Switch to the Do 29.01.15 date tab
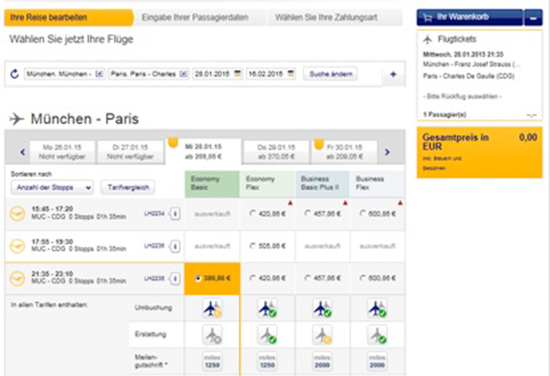Image resolution: width=550 pixels, height=376 pixels. [276, 152]
